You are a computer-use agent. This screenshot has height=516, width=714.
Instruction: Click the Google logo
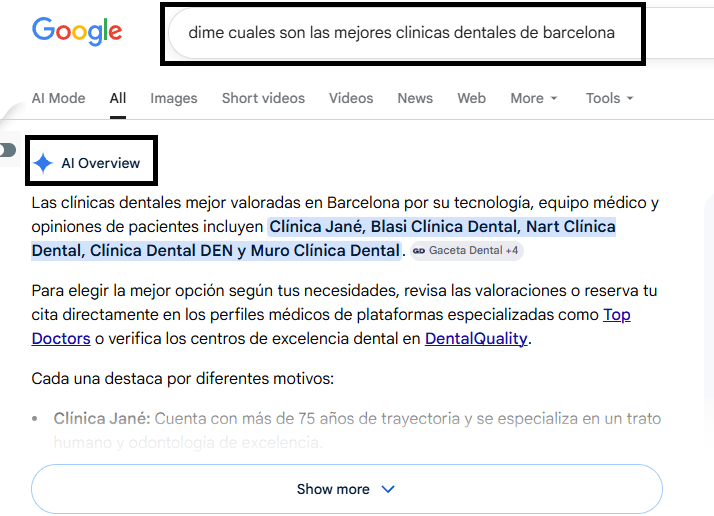[77, 31]
